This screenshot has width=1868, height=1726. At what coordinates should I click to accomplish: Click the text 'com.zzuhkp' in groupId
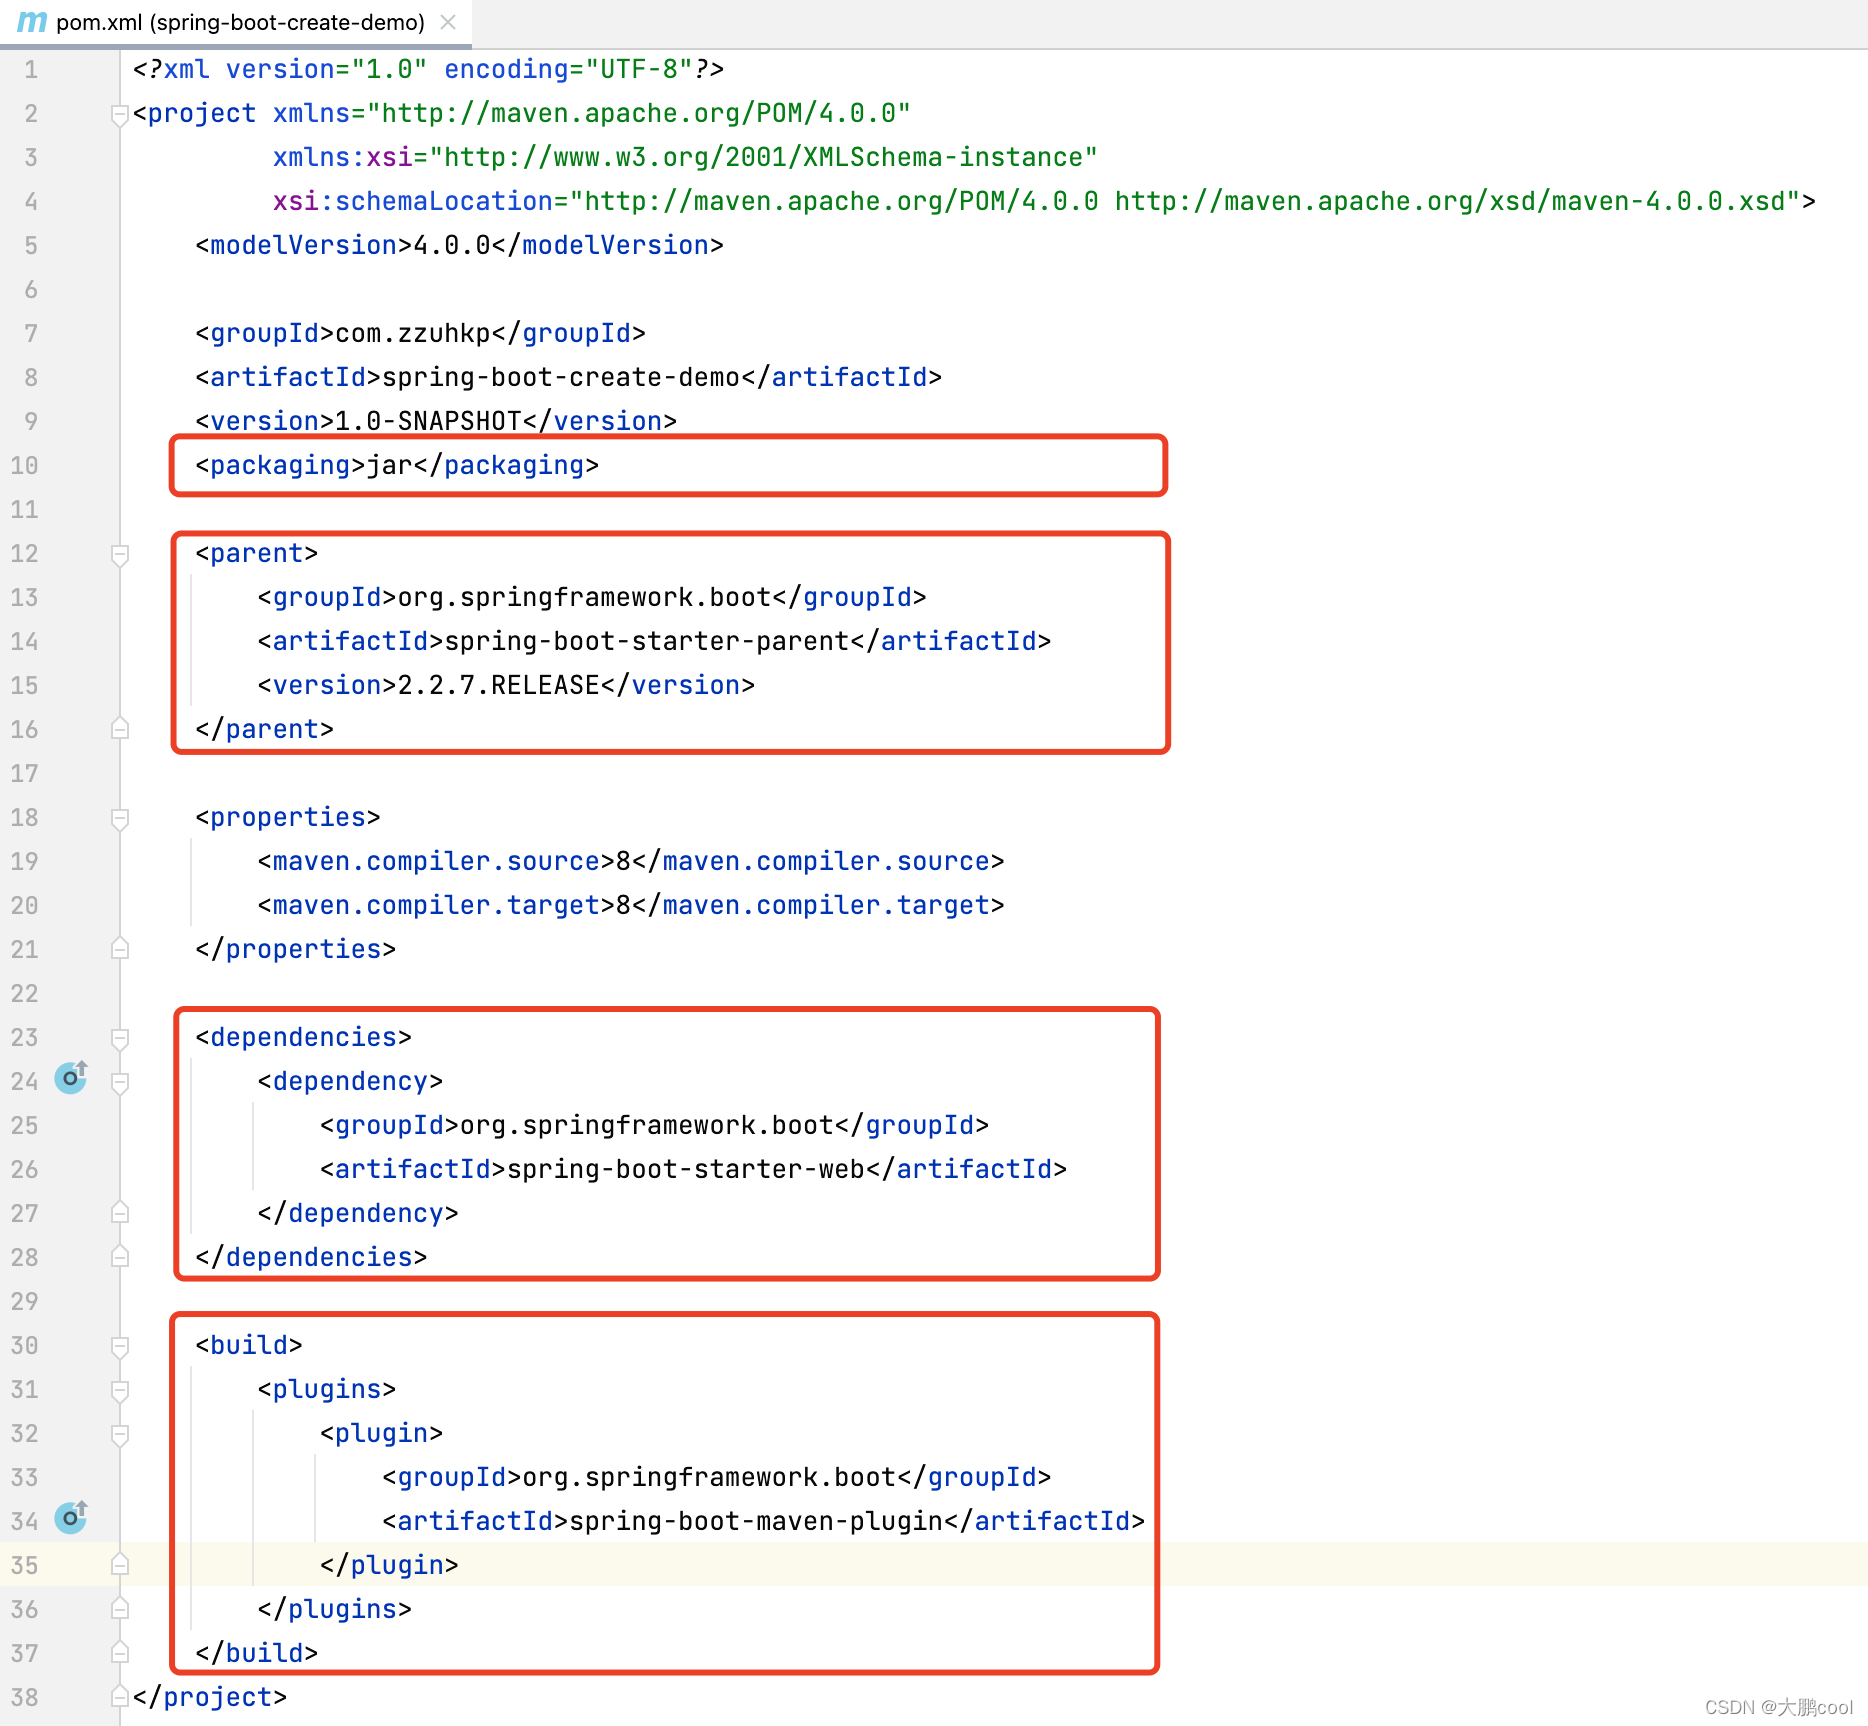click(x=413, y=334)
